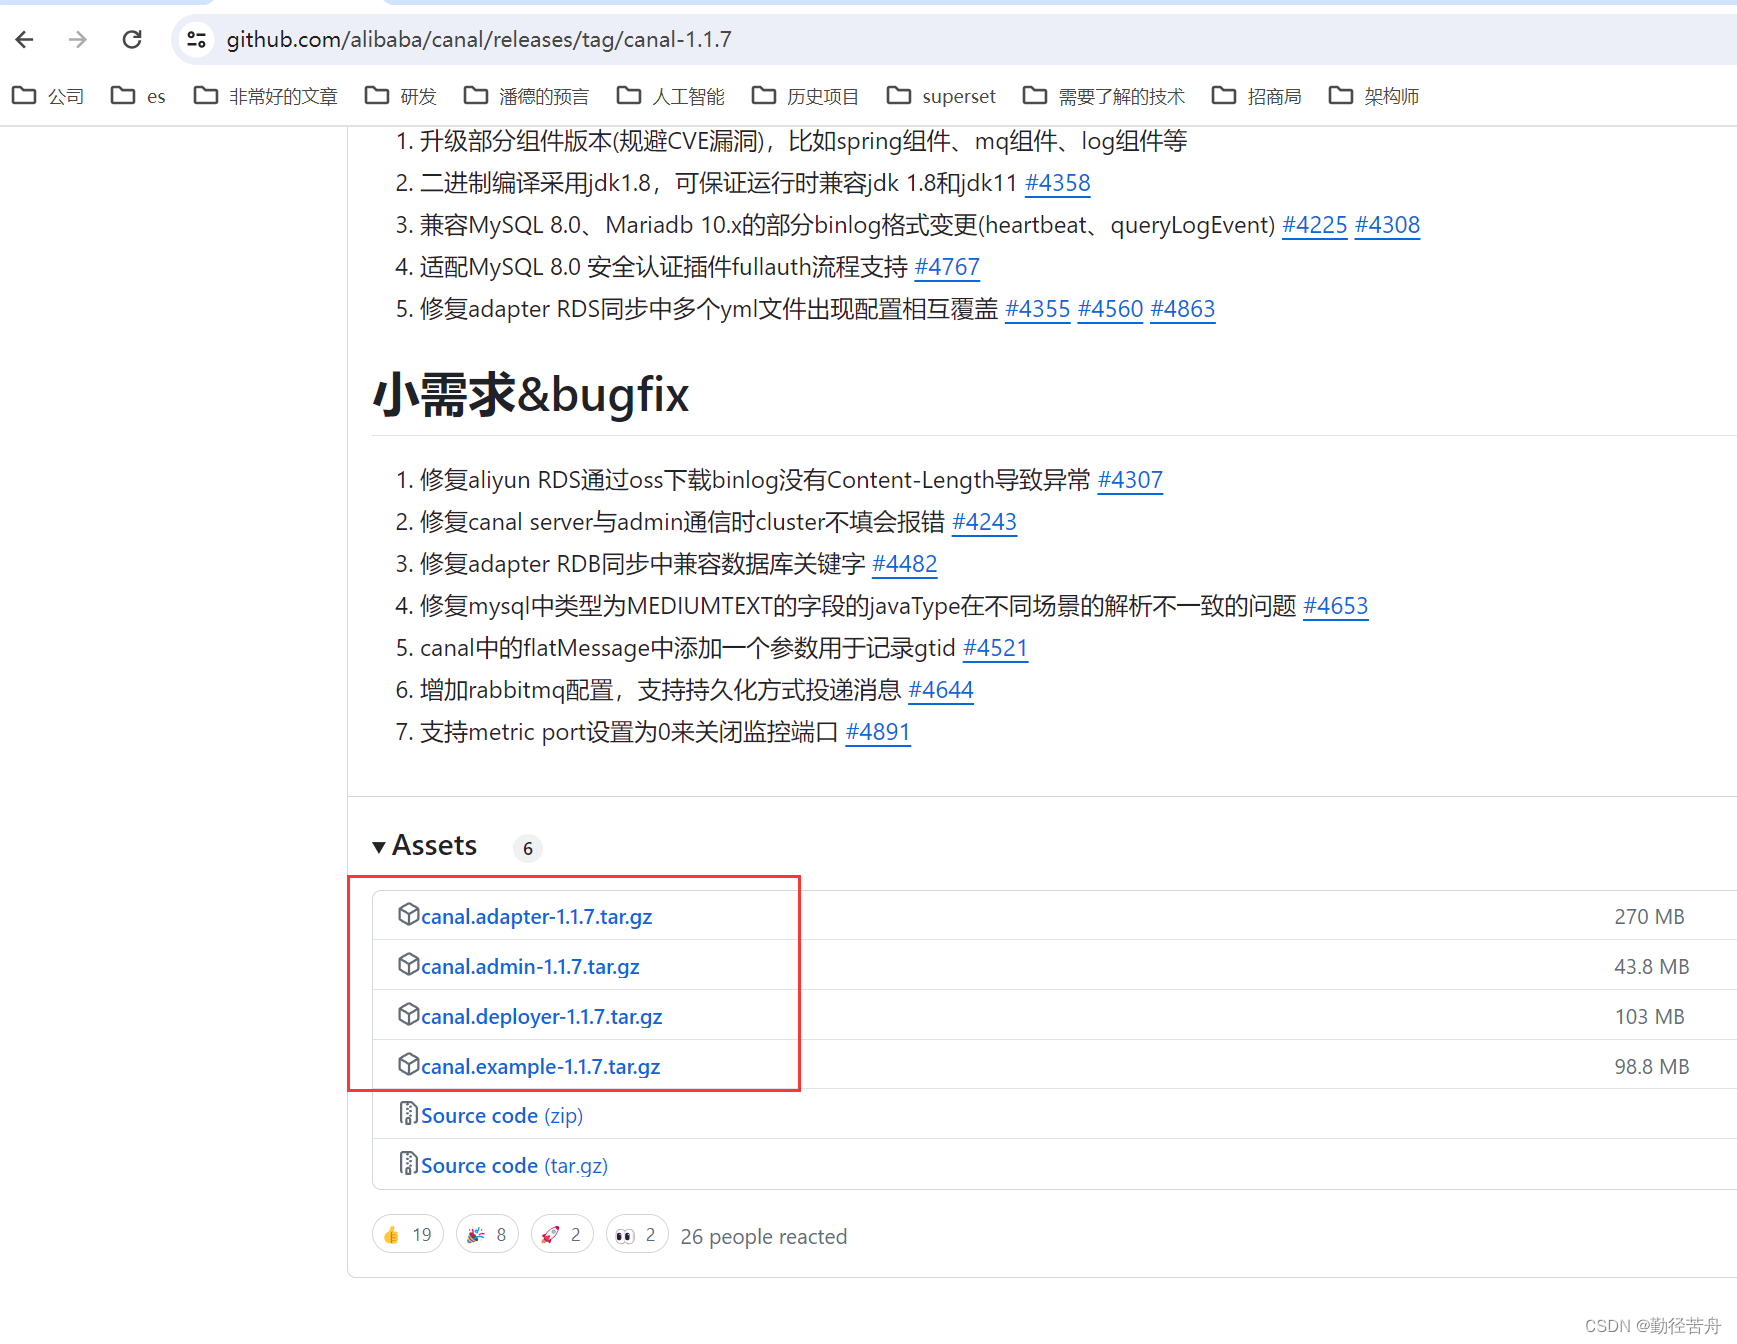Click the Assets count badge 6
Viewport: 1737px width, 1344px height.
tap(528, 848)
